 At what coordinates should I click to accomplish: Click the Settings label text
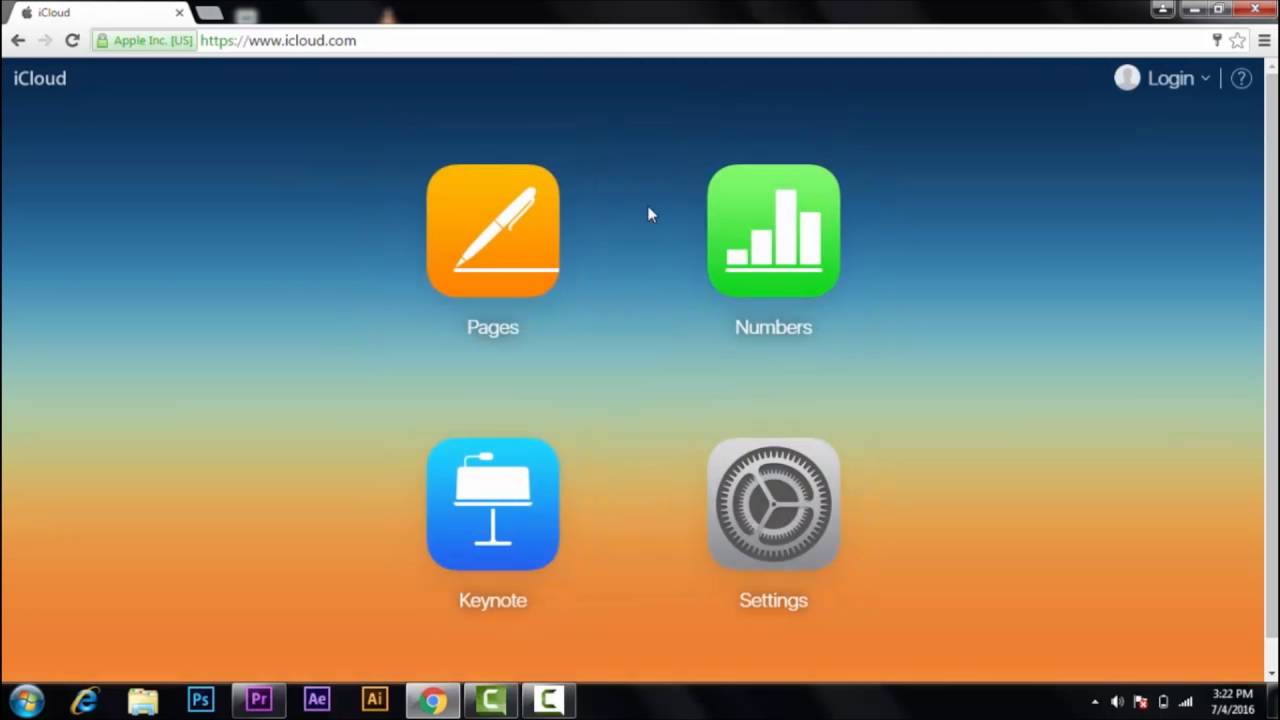[773, 600]
